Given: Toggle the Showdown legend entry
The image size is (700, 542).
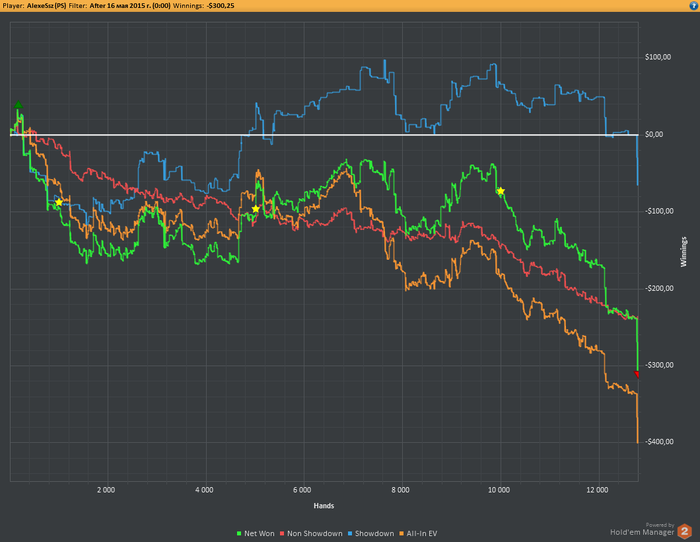Looking at the screenshot, I should 371,534.
